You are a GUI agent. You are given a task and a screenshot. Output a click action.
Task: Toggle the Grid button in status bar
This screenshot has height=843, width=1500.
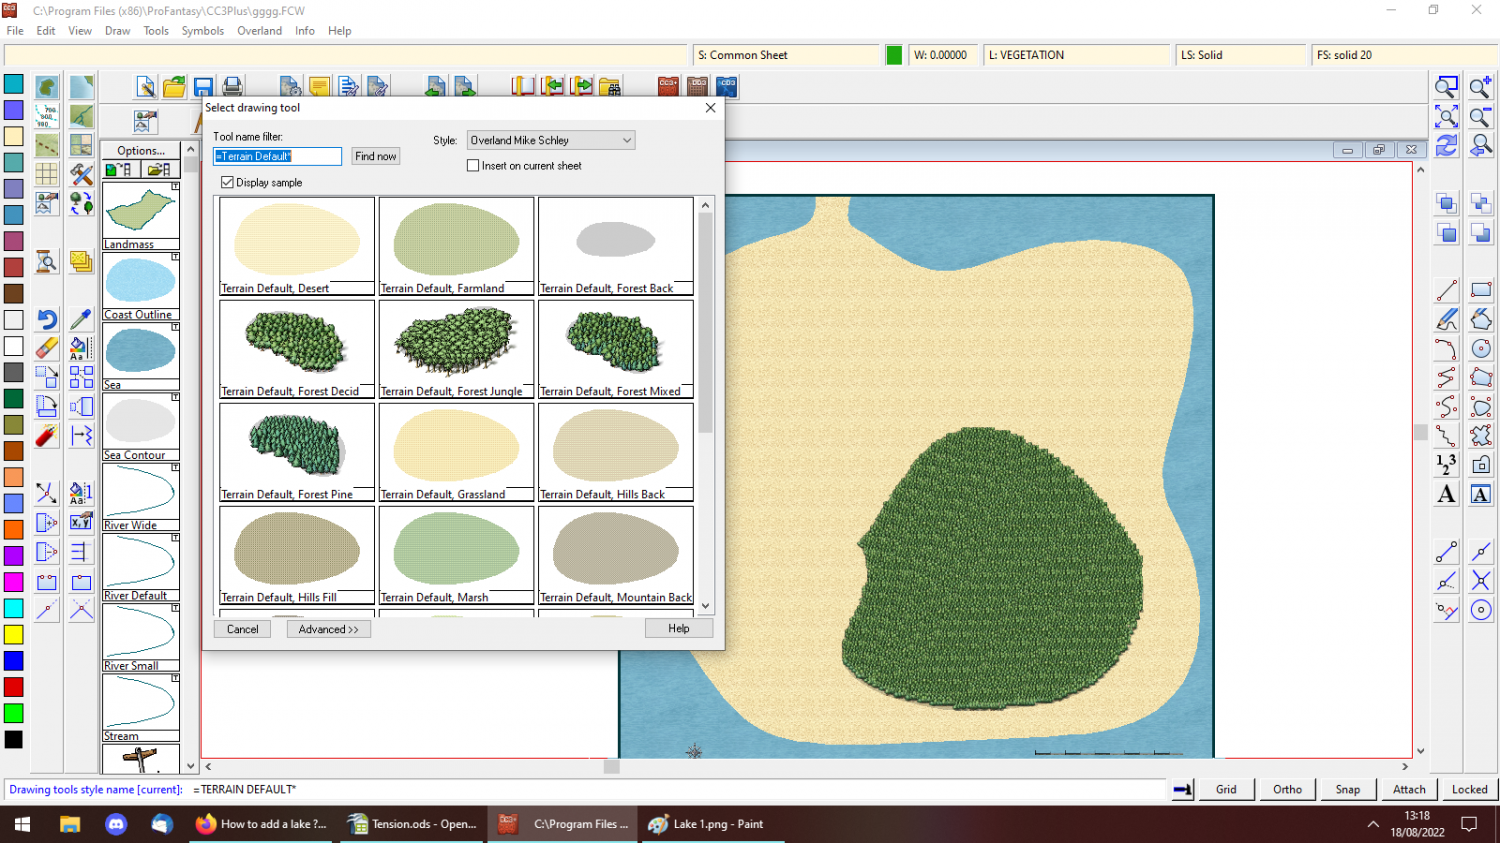[x=1226, y=789]
